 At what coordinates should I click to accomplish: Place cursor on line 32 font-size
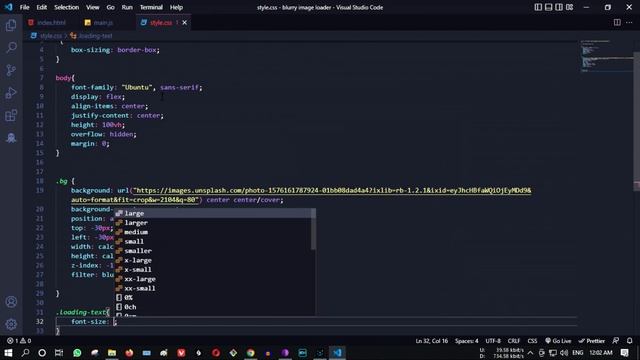[90, 322]
